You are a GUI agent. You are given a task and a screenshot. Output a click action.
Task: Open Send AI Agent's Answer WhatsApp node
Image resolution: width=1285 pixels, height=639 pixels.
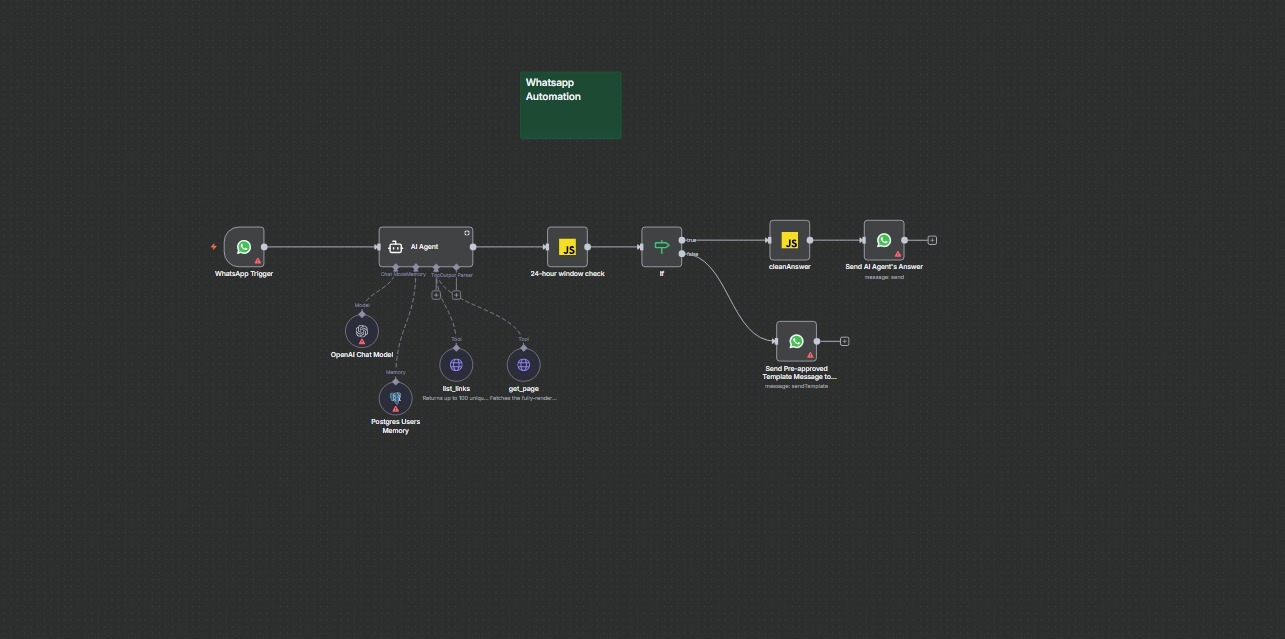[884, 240]
